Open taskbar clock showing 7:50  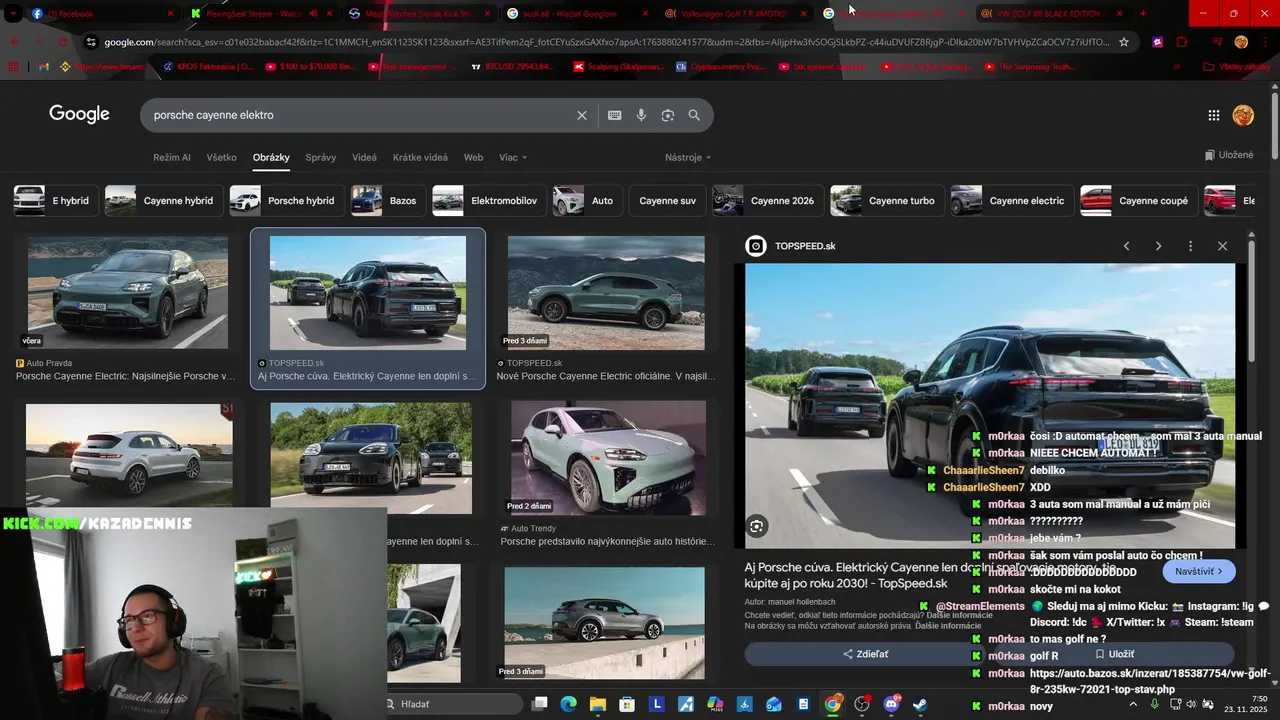click(1245, 704)
